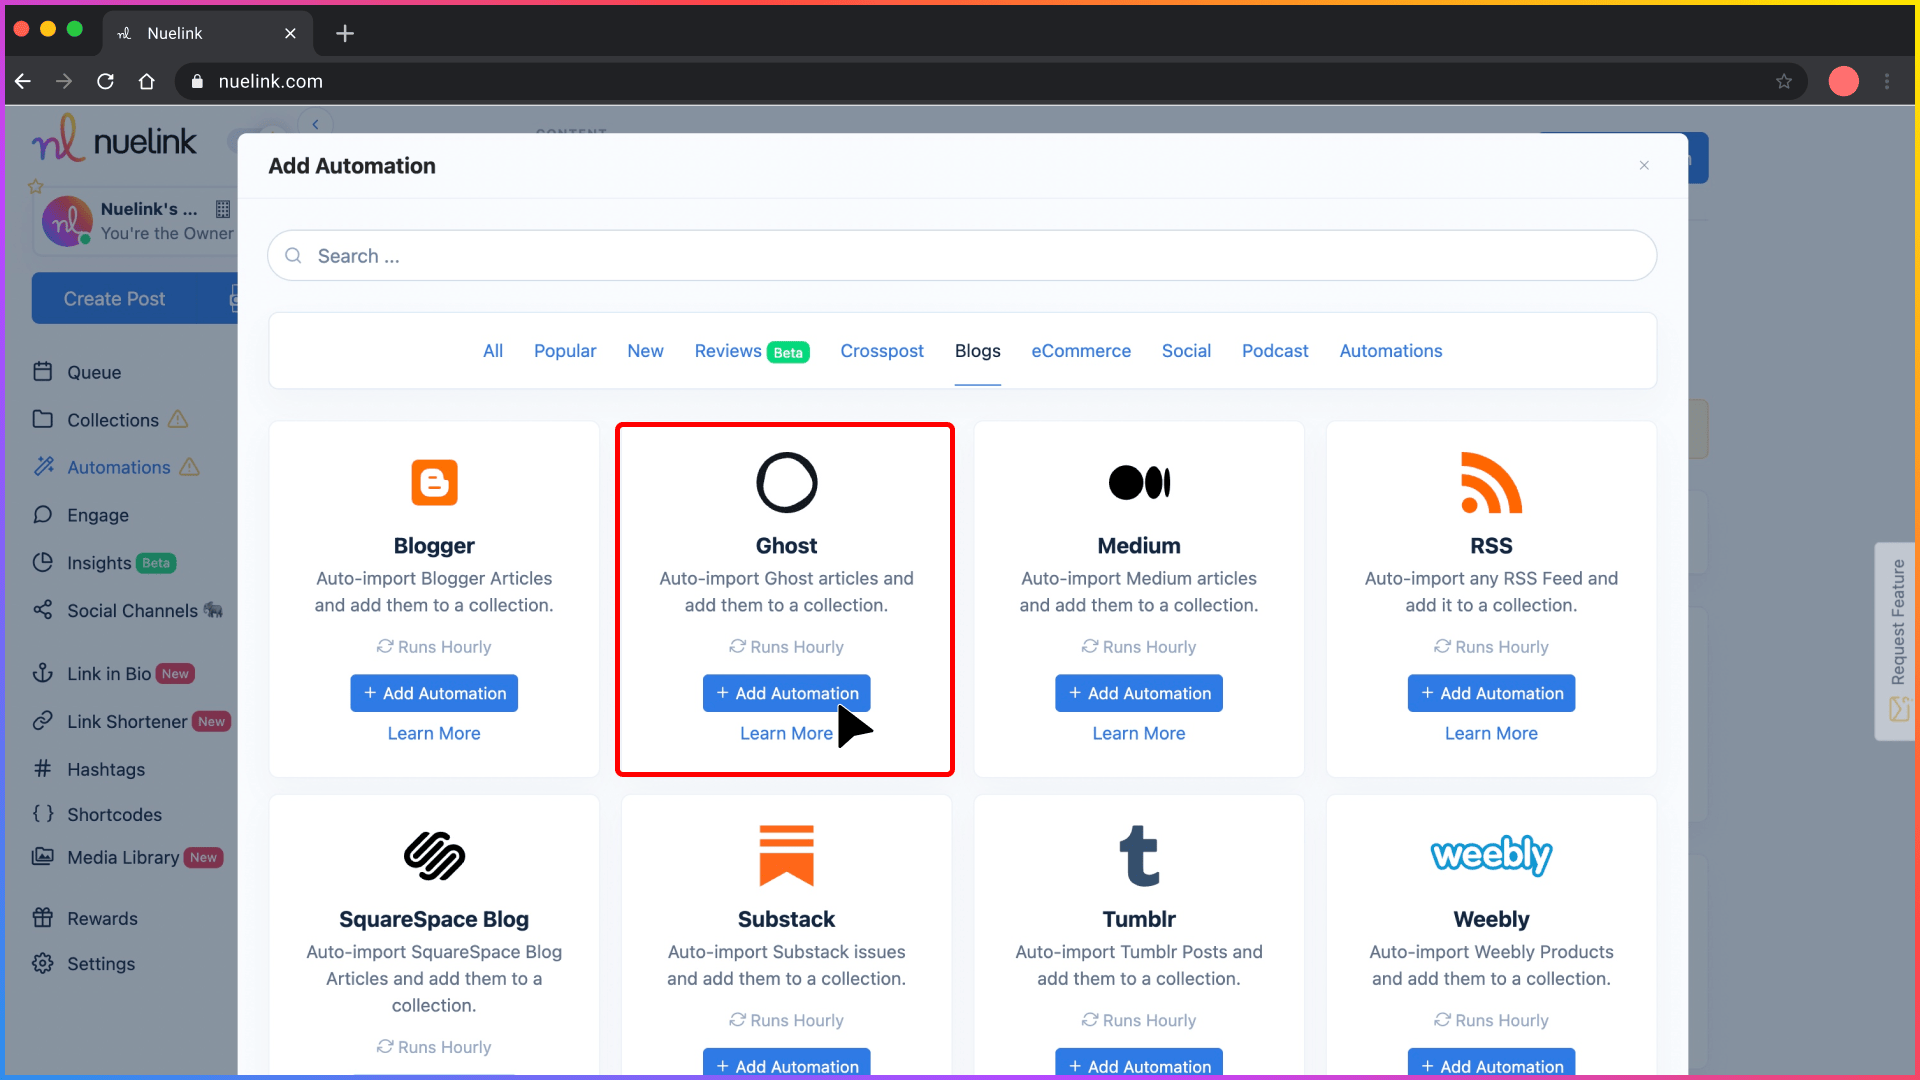Switch to the eCommerce tab
1920x1080 pixels.
[1081, 351]
